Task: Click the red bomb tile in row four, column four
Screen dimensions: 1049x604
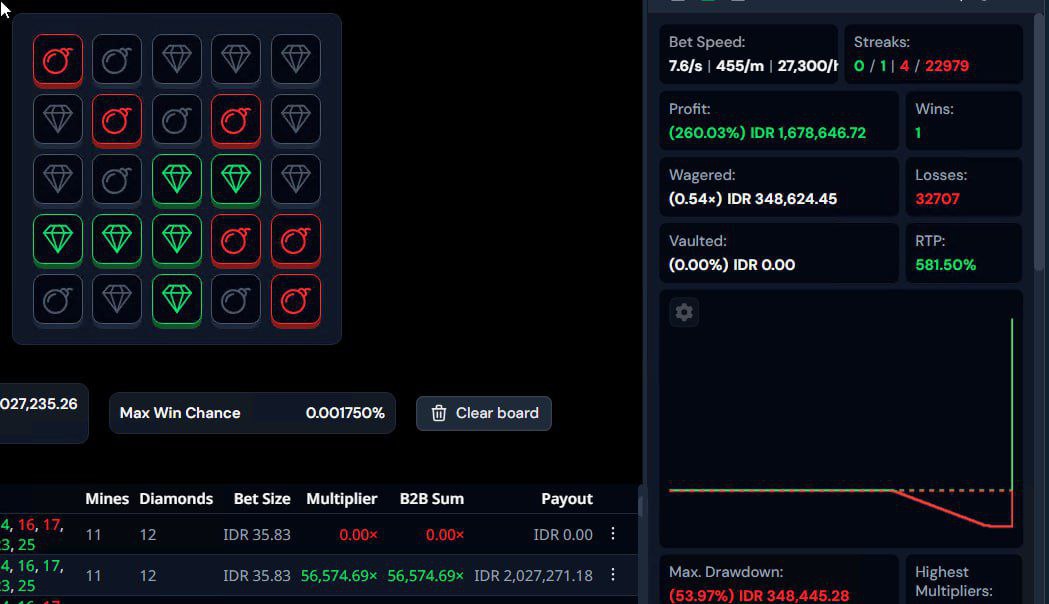Action: pos(235,240)
